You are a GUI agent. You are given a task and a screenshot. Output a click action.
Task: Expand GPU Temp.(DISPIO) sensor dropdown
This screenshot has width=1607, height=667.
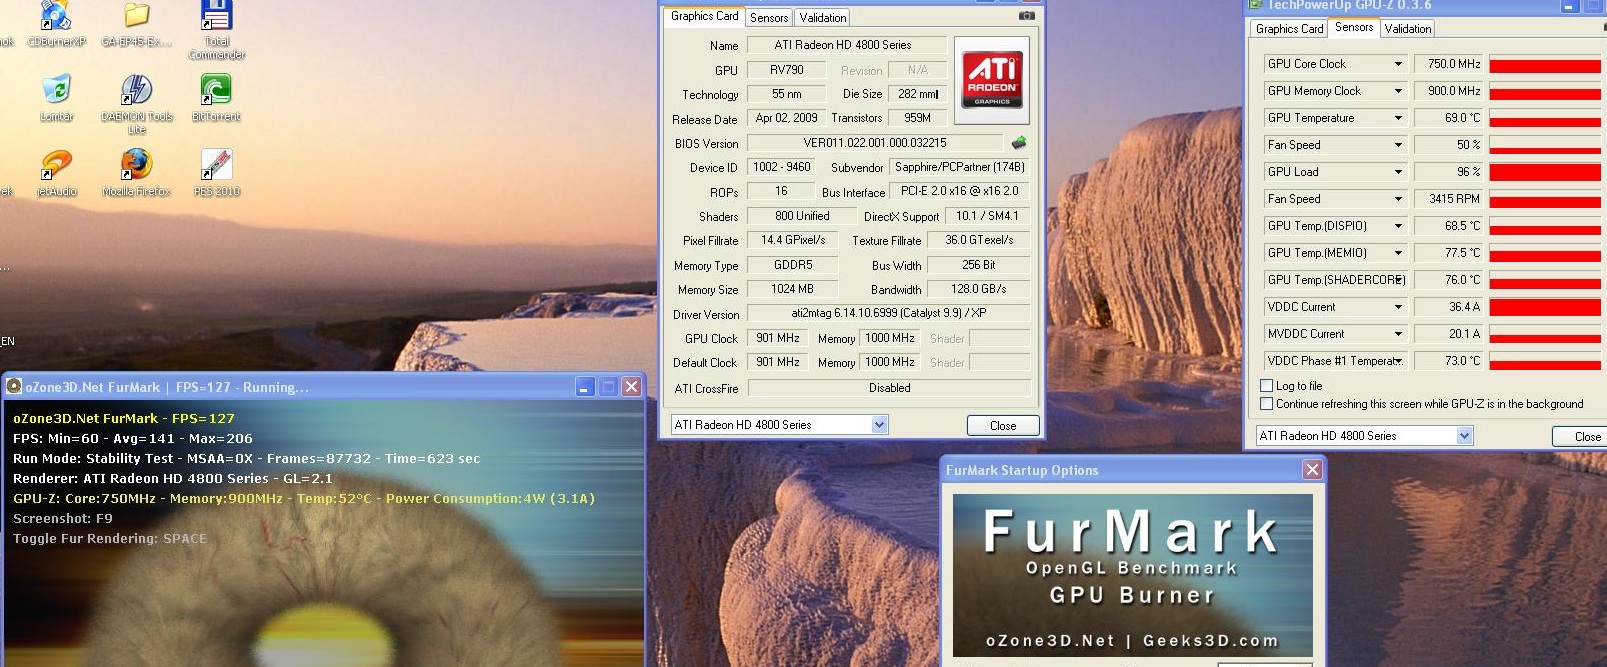[x=1399, y=226]
